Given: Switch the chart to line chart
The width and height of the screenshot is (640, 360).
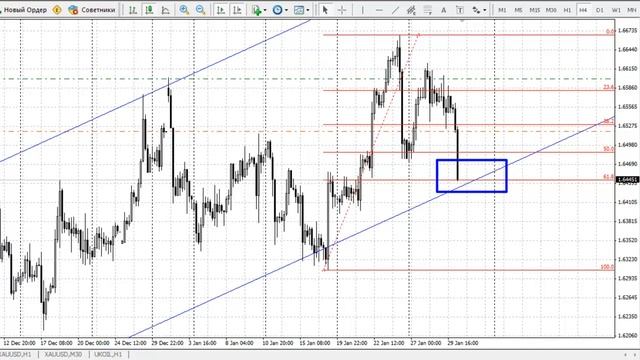Looking at the screenshot, I should [x=166, y=10].
